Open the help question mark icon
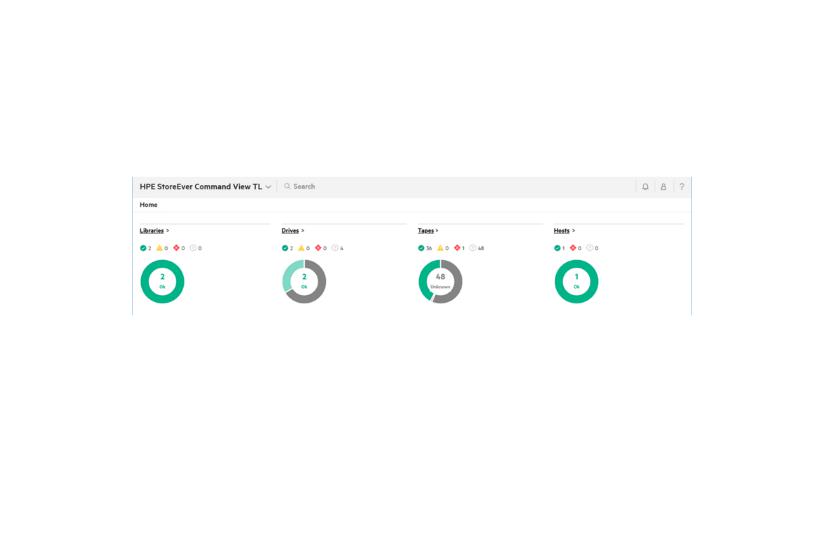The height and width of the screenshot is (550, 825). [x=682, y=187]
